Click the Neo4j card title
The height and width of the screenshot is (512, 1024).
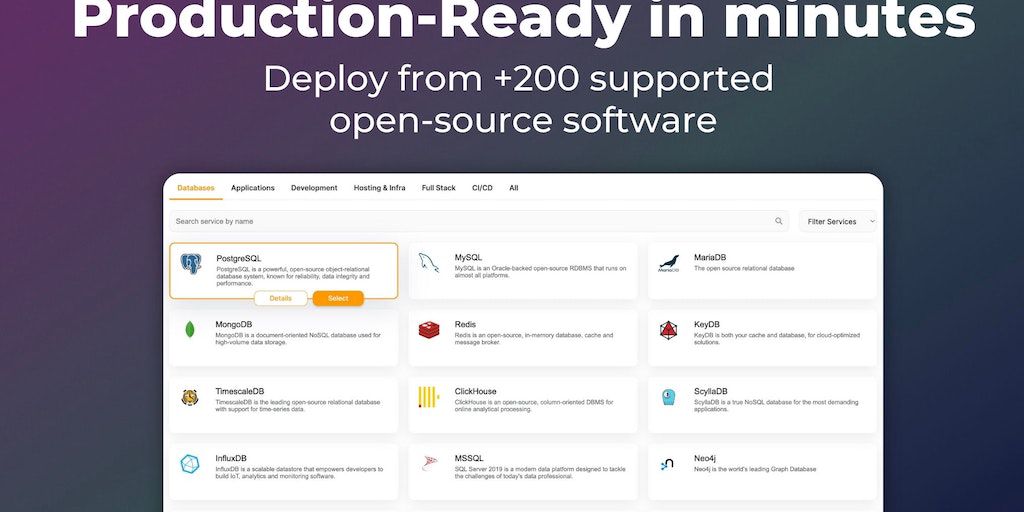point(705,459)
